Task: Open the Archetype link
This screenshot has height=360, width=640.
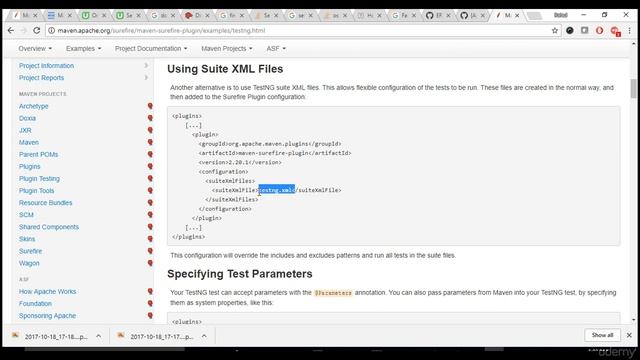Action: 33,106
